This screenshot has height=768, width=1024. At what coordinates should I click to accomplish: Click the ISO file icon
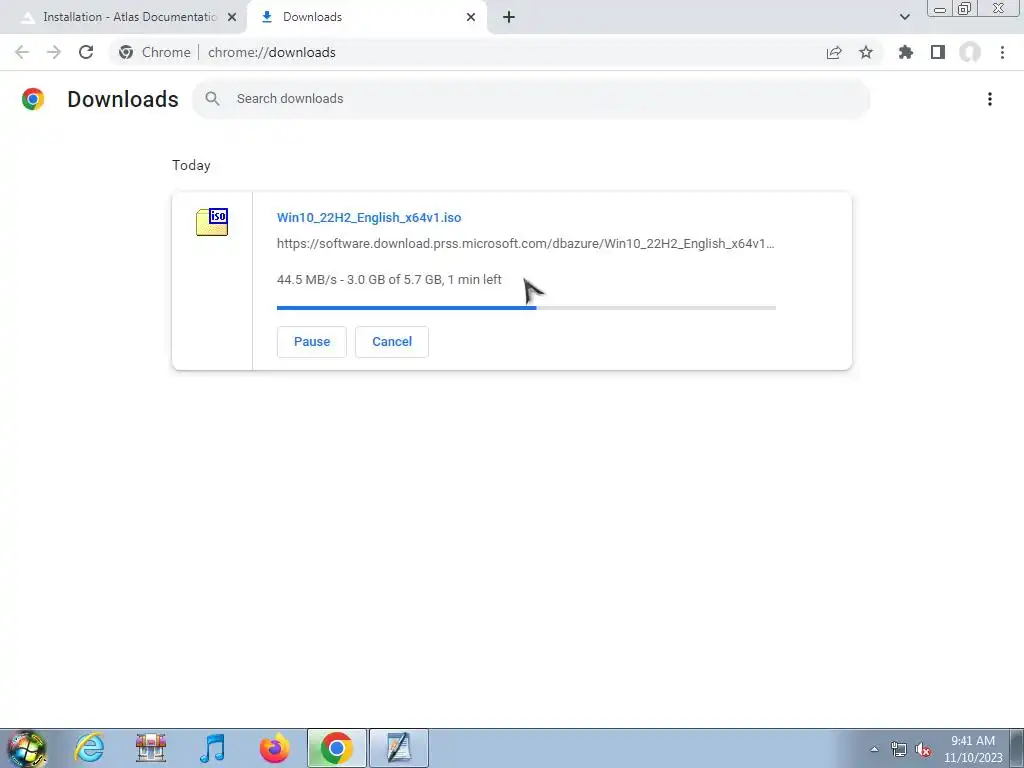pos(212,222)
